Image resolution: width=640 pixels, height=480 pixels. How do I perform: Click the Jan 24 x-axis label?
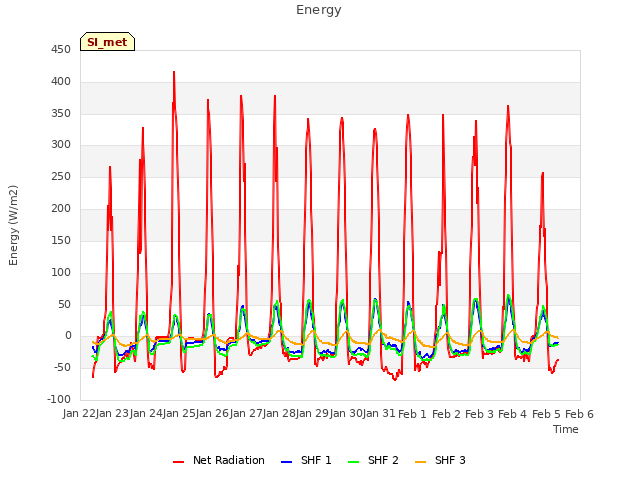146,414
